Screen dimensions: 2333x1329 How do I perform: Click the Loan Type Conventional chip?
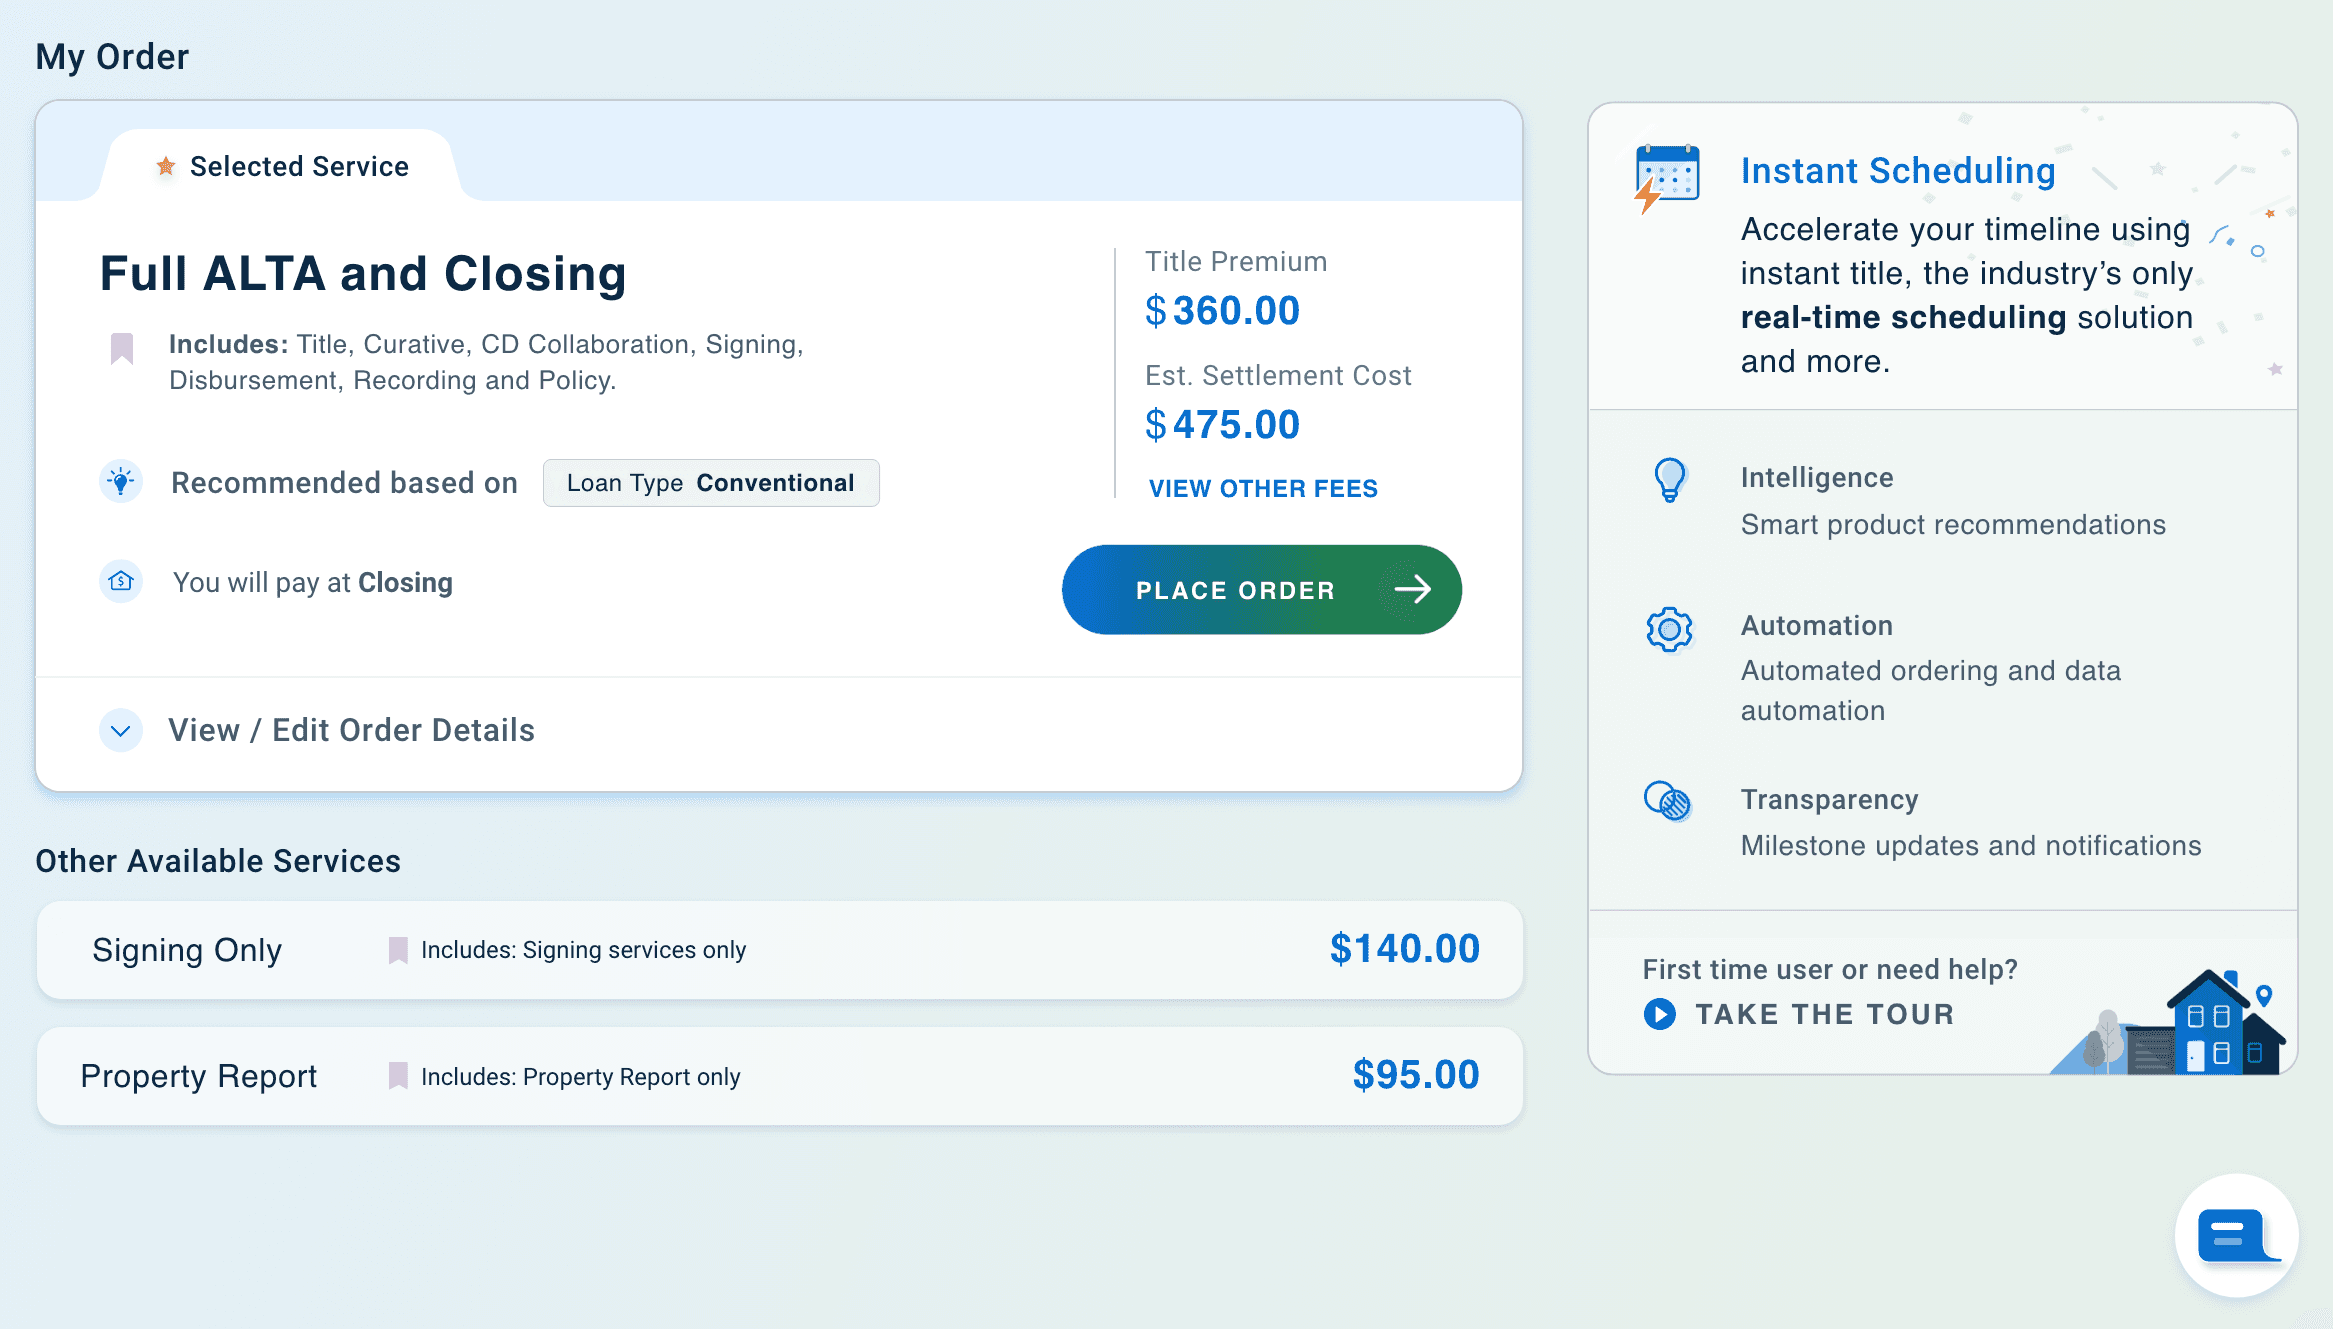710,483
